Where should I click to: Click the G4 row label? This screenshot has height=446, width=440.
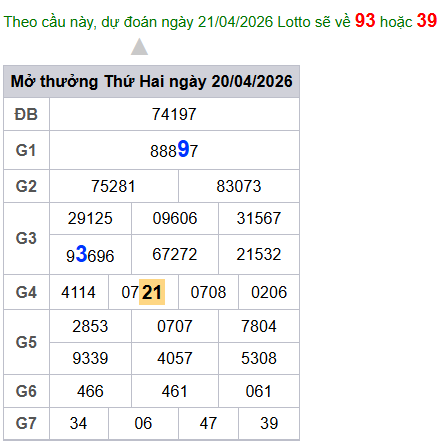coord(26,292)
